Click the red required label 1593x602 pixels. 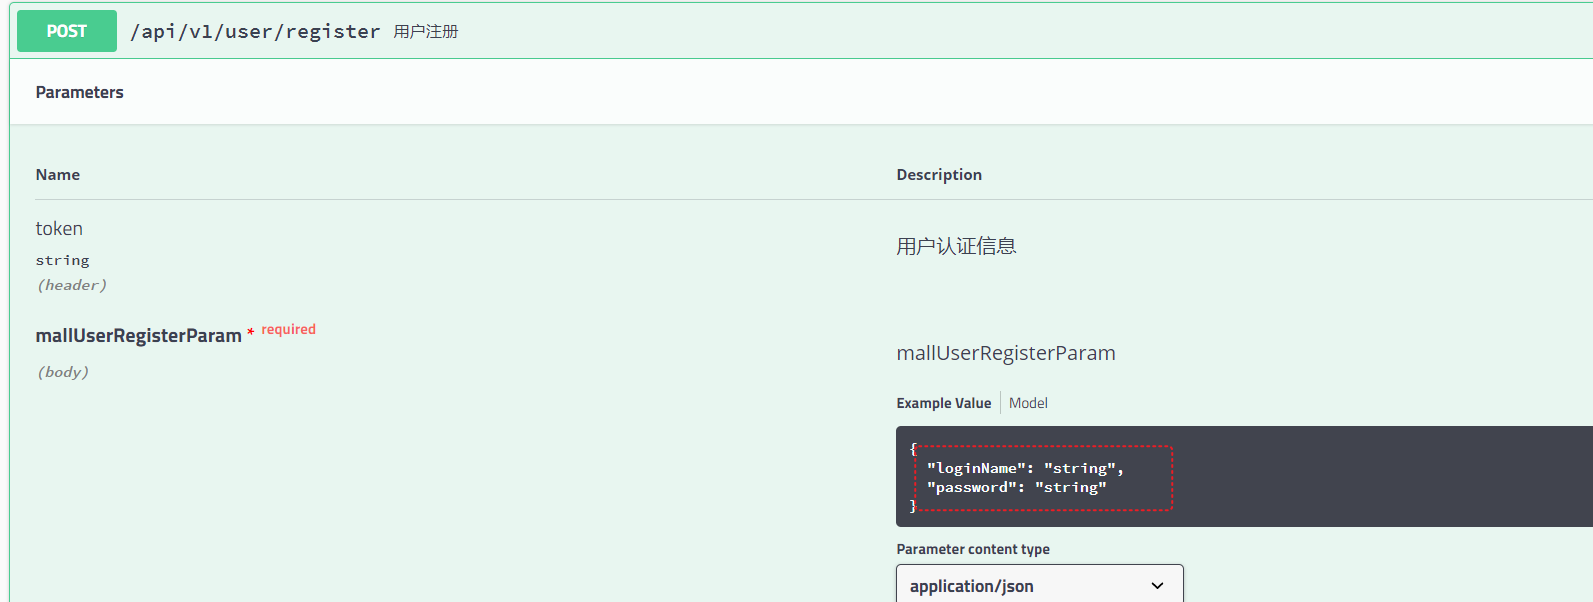tap(288, 329)
